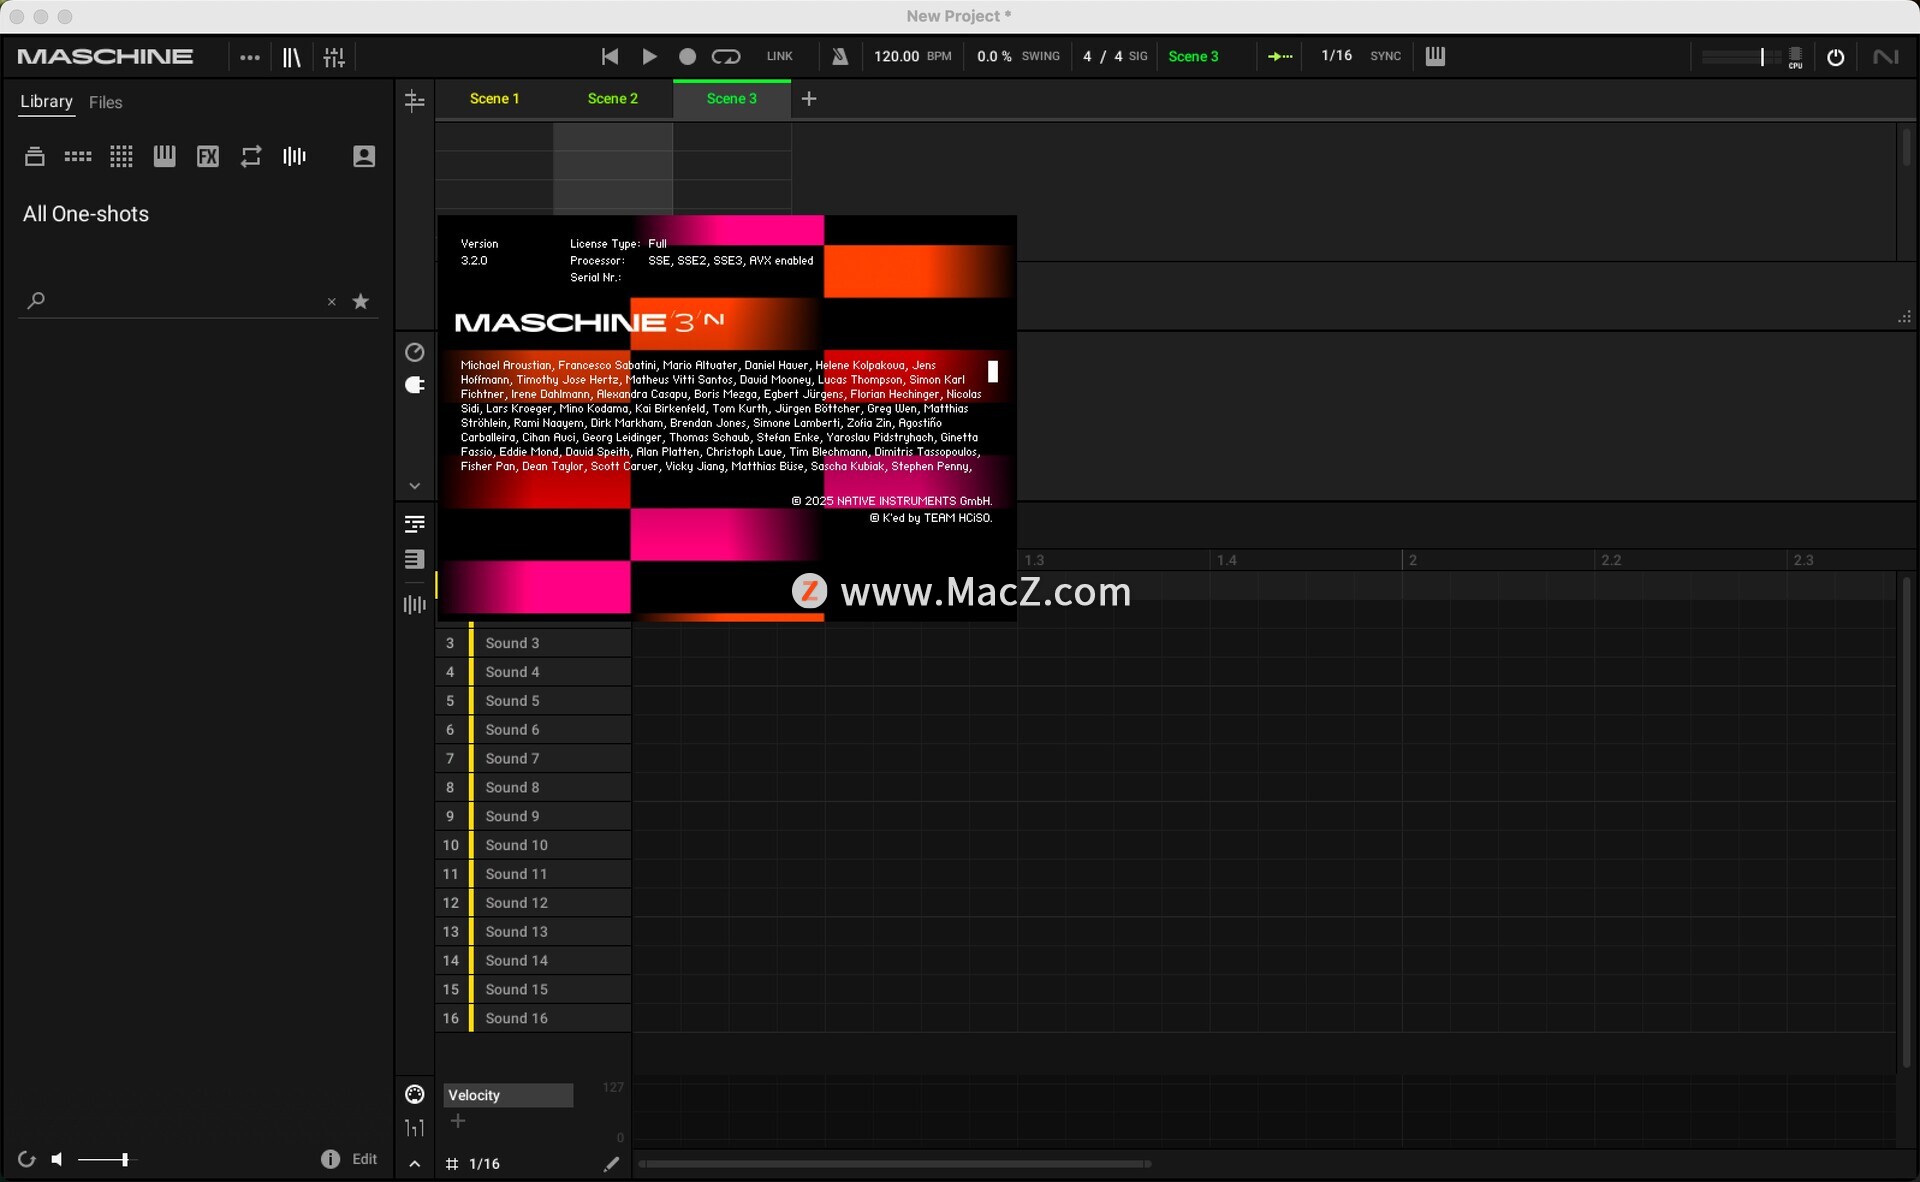Open the plug-in icon in control area

click(414, 385)
